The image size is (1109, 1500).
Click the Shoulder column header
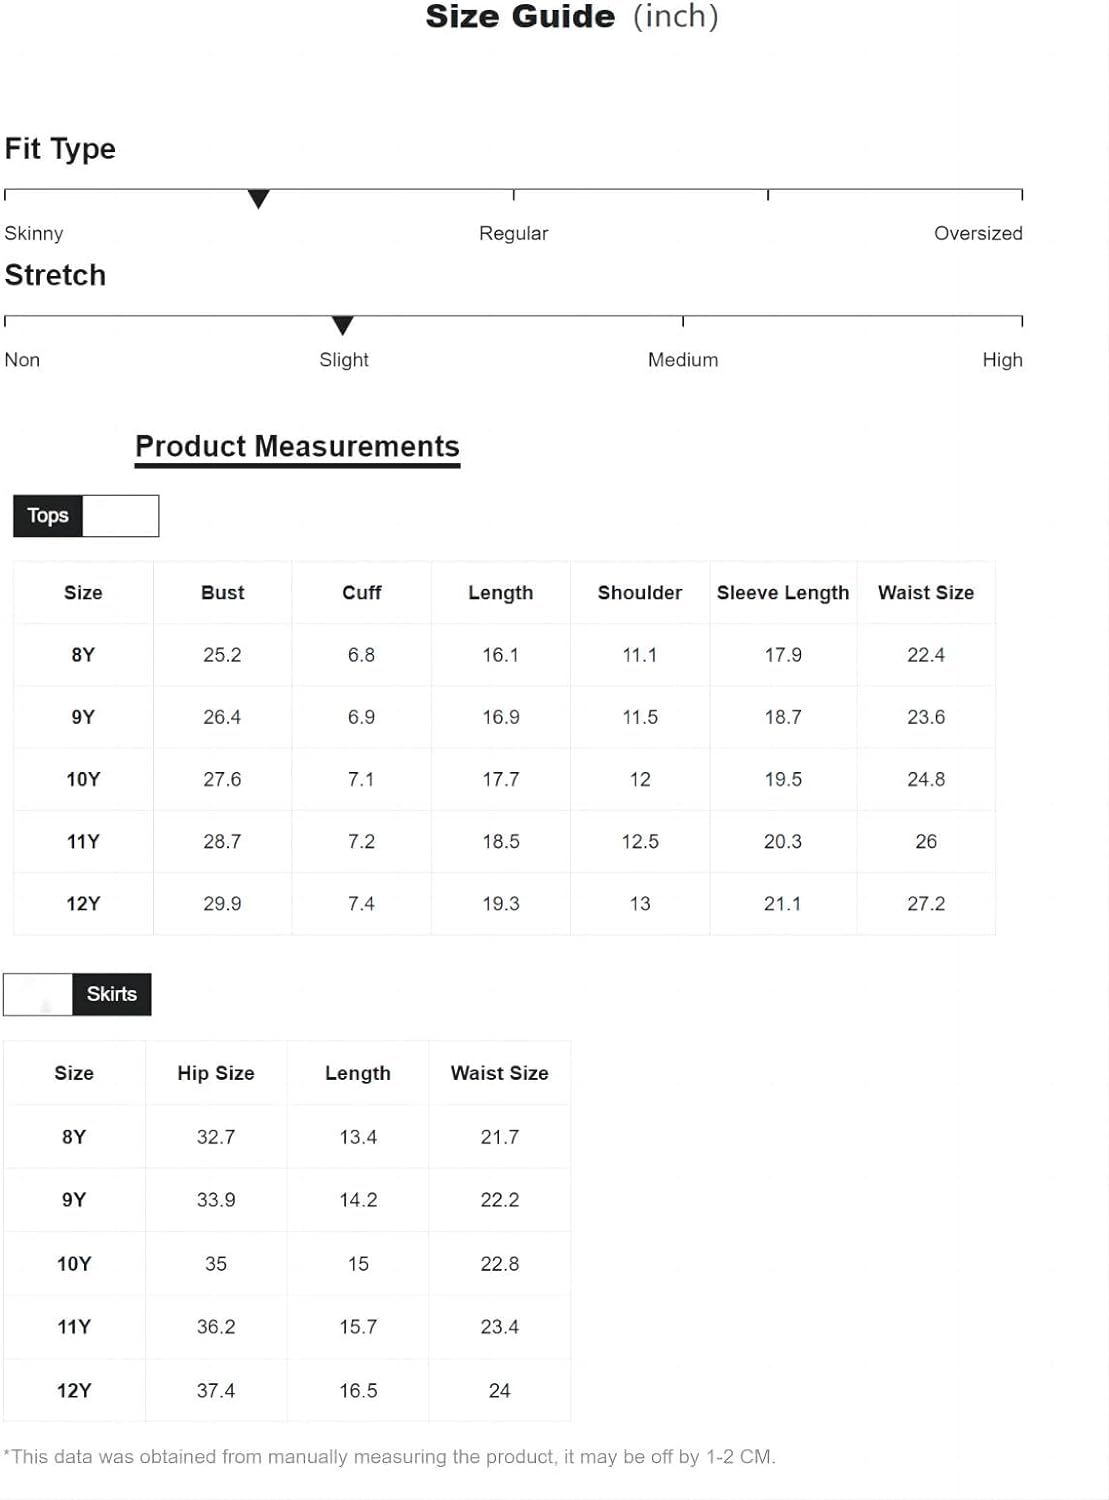(x=640, y=593)
